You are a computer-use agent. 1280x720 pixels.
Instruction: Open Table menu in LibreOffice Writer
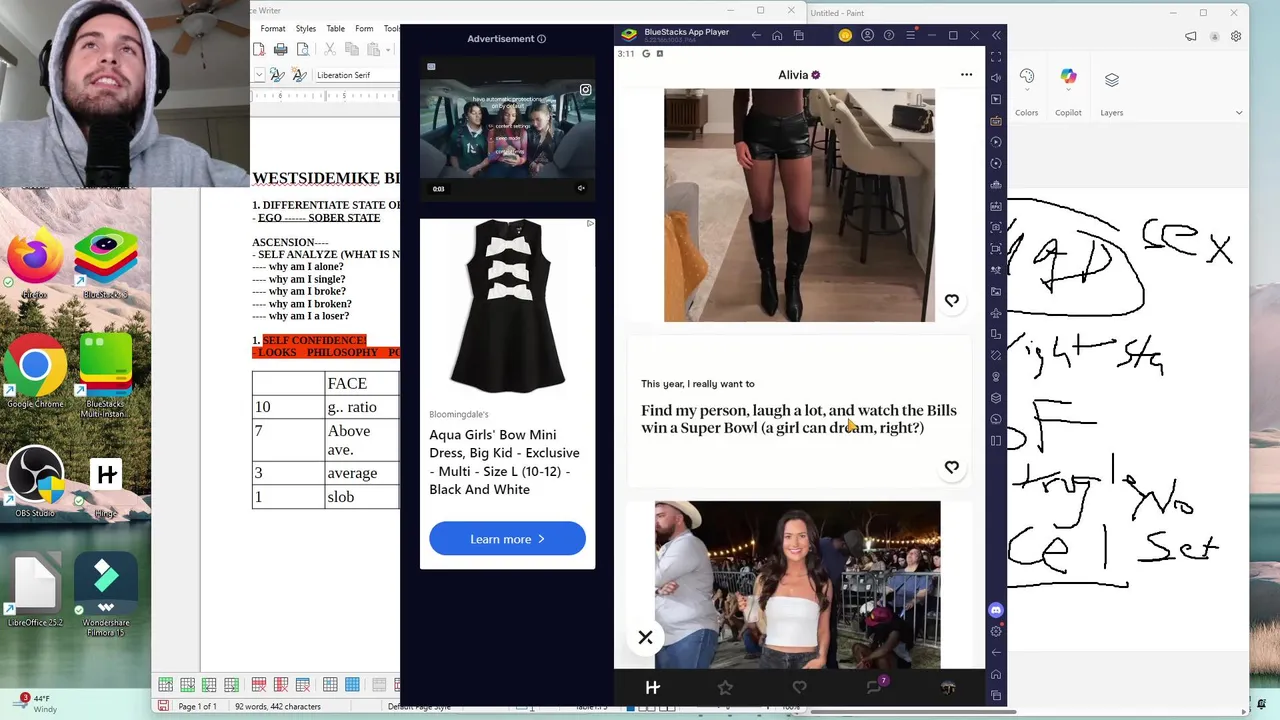tap(336, 29)
